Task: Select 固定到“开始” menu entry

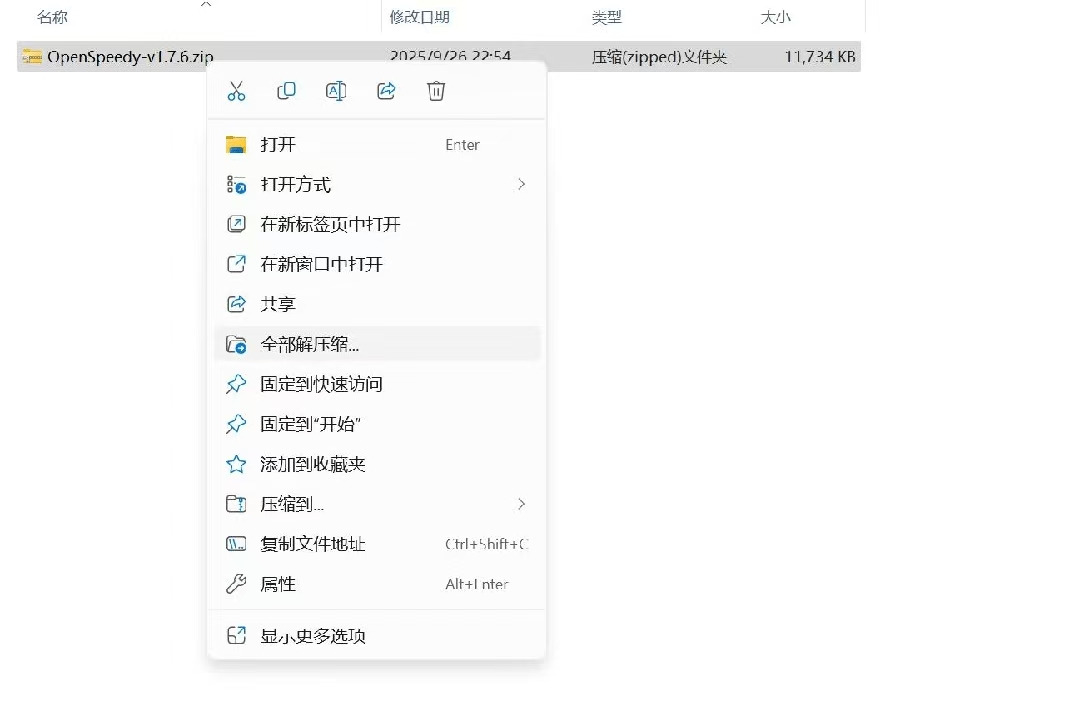Action: click(x=310, y=424)
